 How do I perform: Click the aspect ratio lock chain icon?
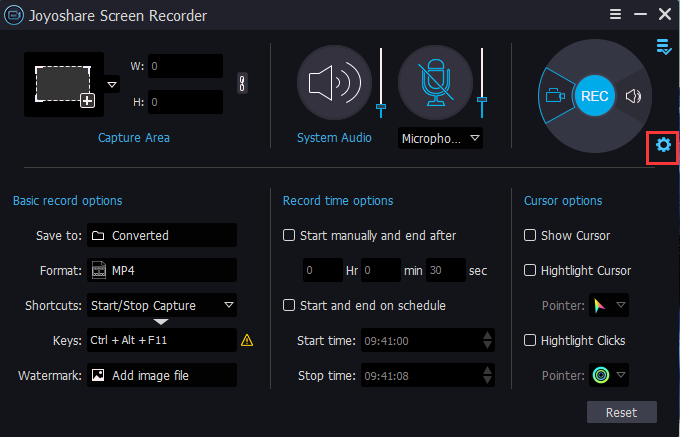[242, 83]
